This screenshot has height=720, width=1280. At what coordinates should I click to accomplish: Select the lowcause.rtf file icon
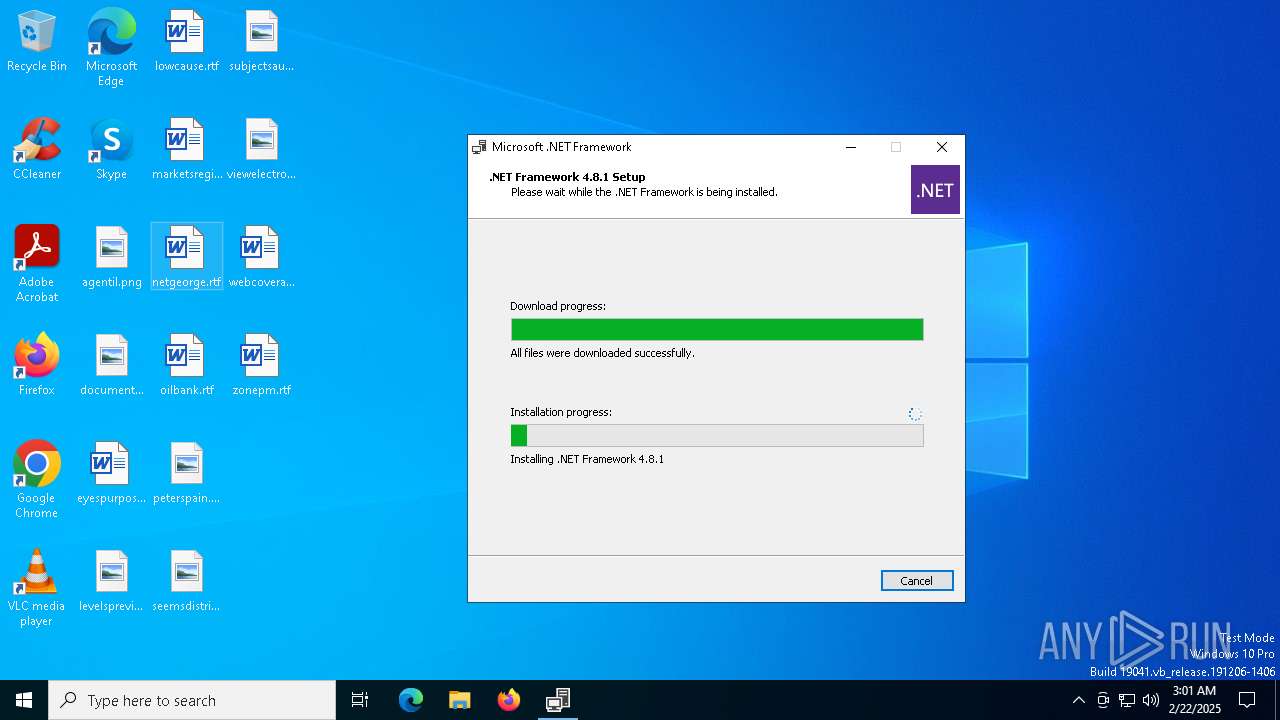(x=186, y=42)
